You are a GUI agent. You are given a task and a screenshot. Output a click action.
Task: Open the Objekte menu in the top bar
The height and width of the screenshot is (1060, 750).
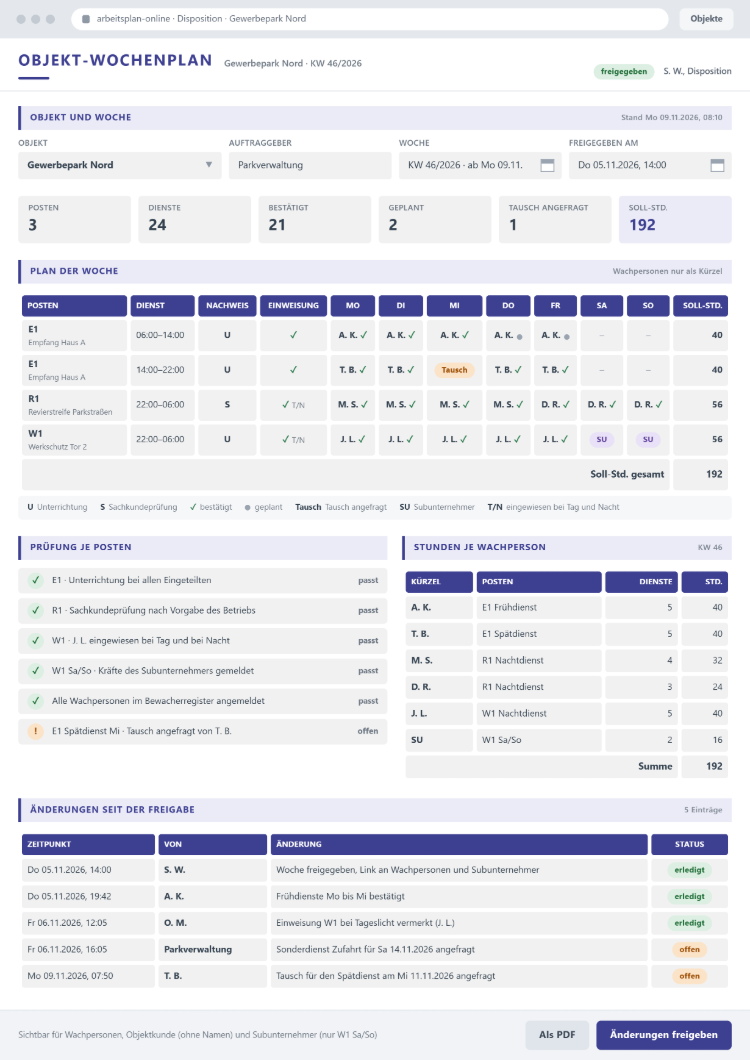click(706, 19)
